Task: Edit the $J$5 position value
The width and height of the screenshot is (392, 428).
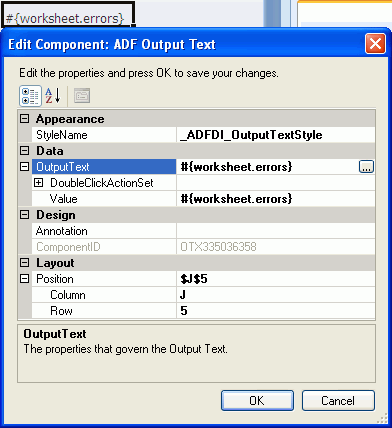Action: tap(276, 279)
